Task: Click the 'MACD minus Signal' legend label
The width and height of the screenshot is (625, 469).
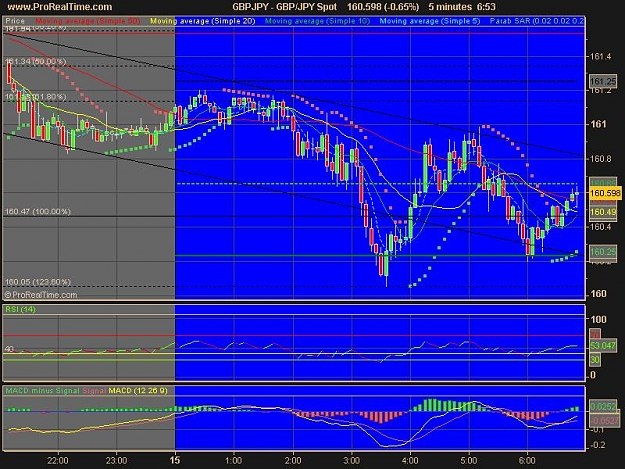Action: pyautogui.click(x=42, y=391)
